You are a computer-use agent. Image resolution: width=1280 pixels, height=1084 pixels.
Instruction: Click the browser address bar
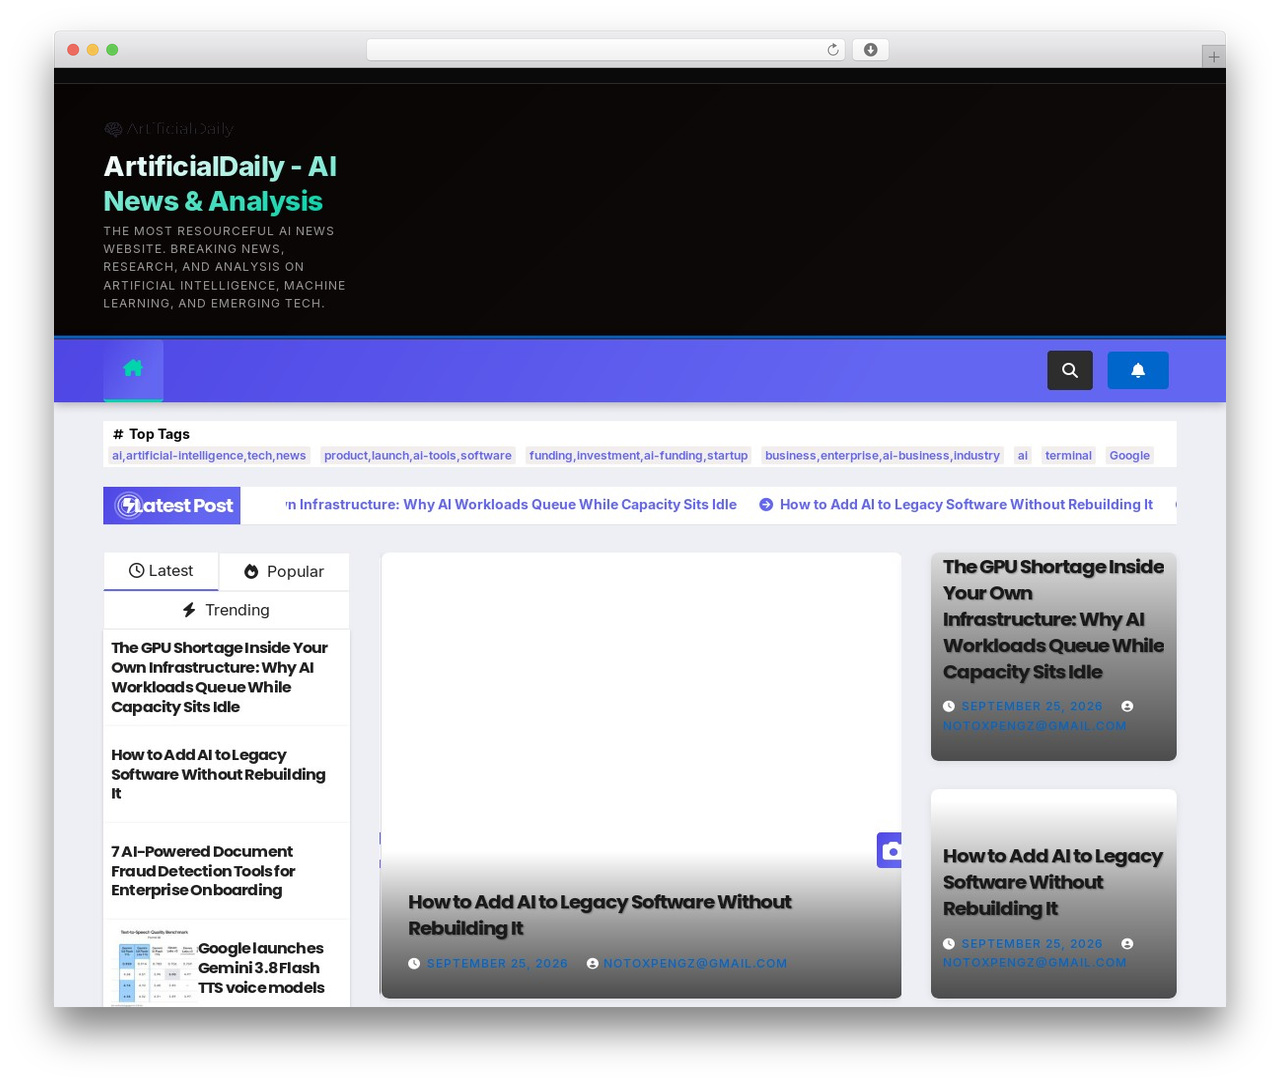pos(605,50)
